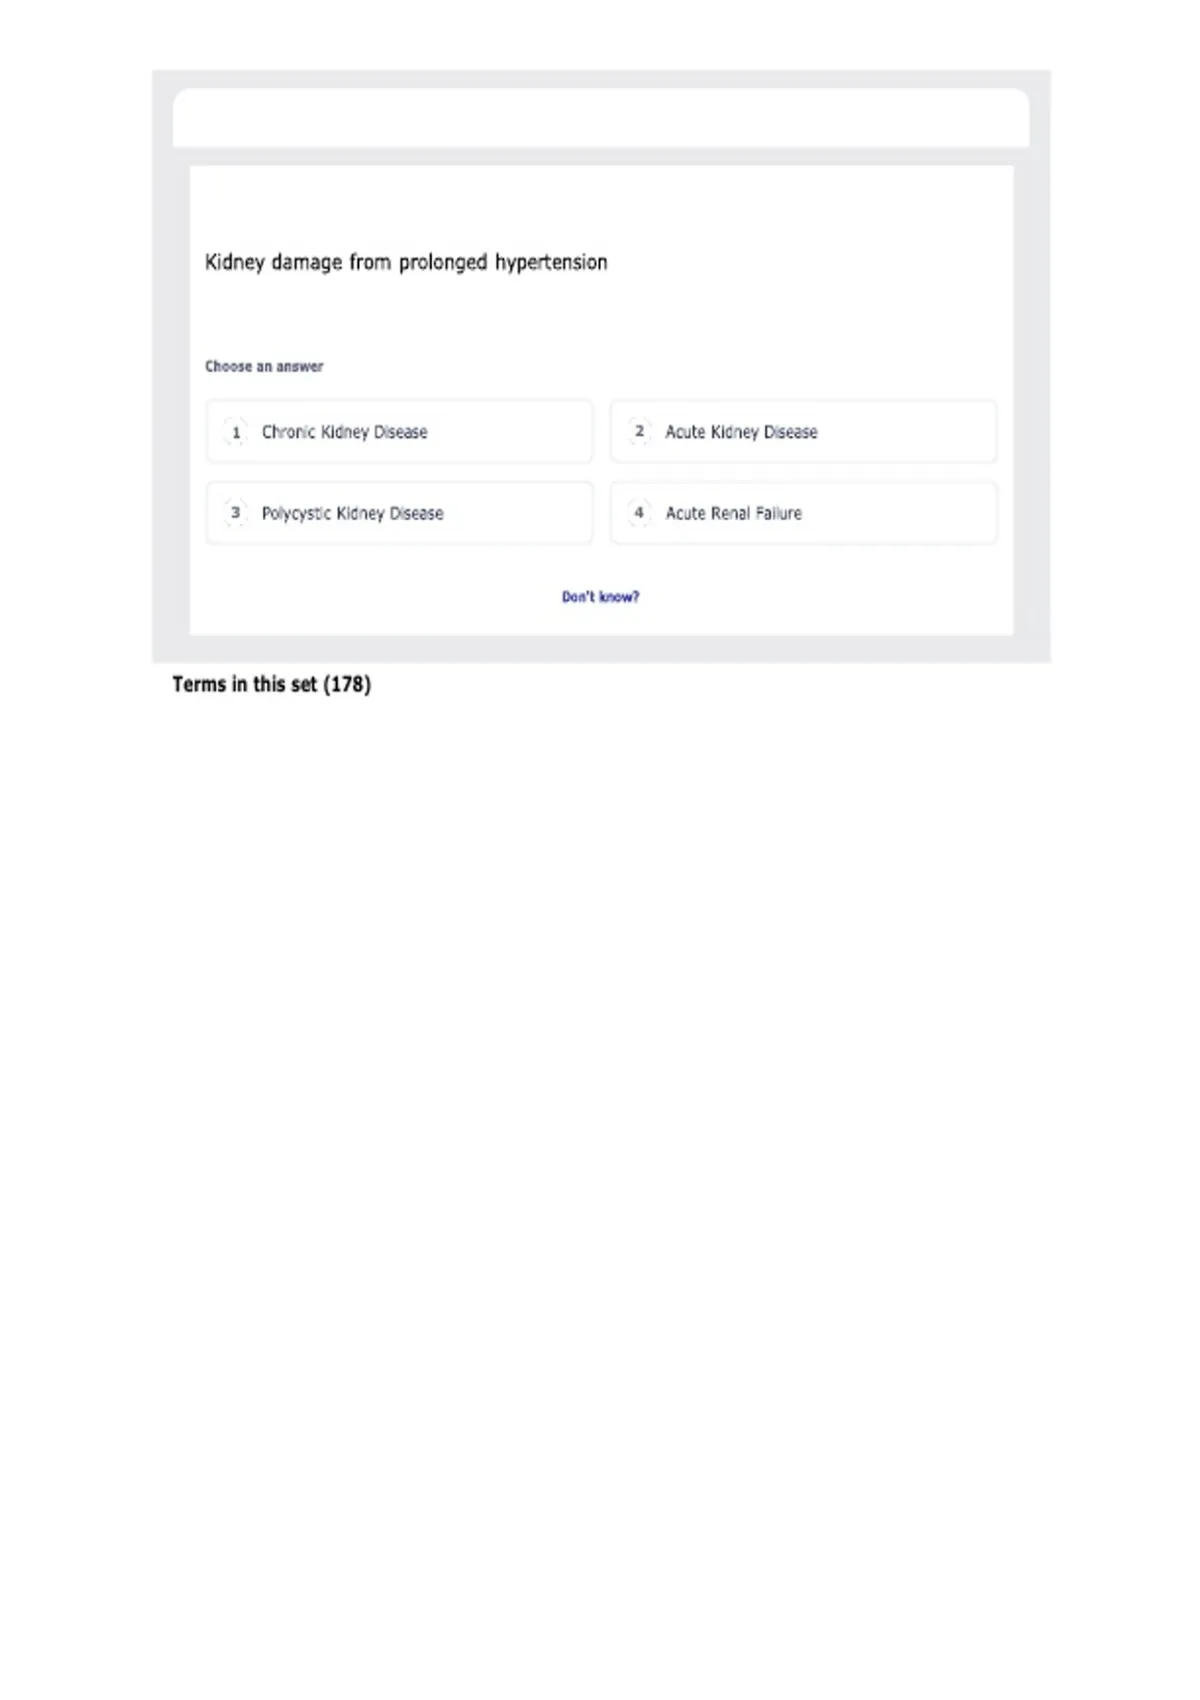The width and height of the screenshot is (1200, 1700).
Task: Click the word "hypertension" in the question
Action: click(551, 263)
